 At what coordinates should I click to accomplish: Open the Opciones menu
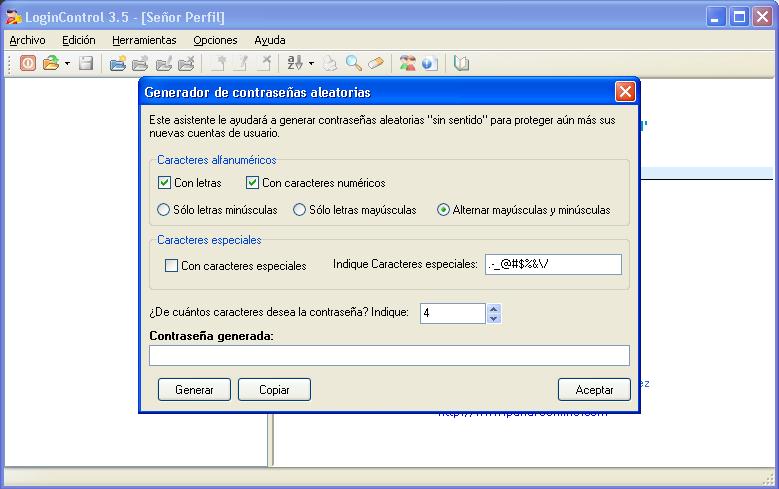[x=215, y=40]
